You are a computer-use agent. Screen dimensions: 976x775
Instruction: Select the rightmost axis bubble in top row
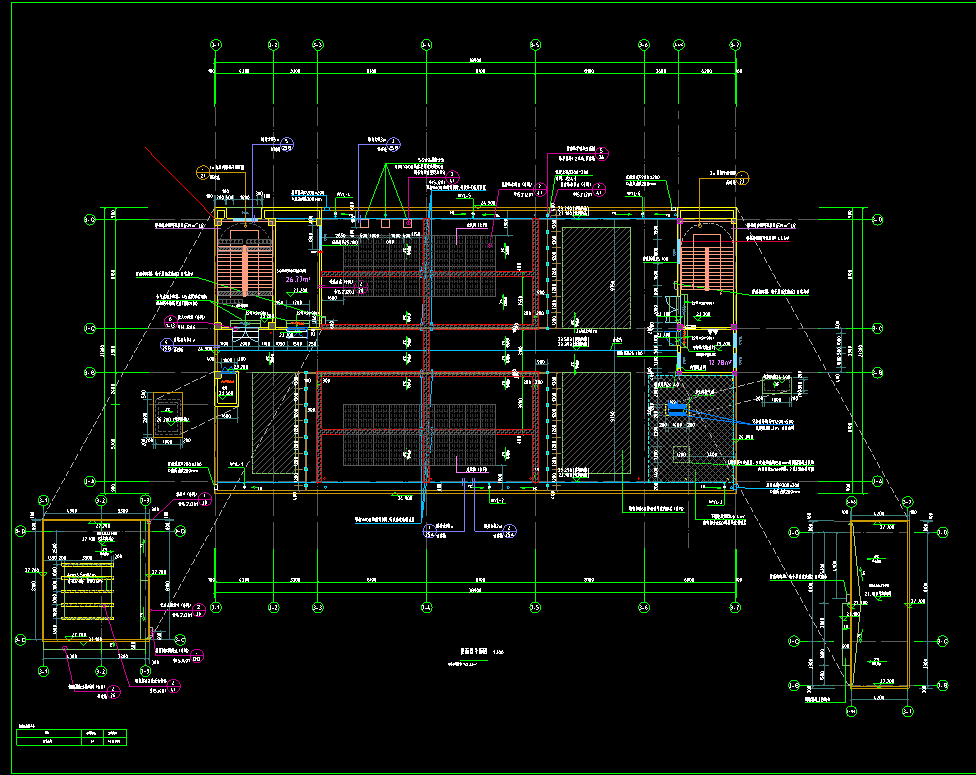[735, 45]
